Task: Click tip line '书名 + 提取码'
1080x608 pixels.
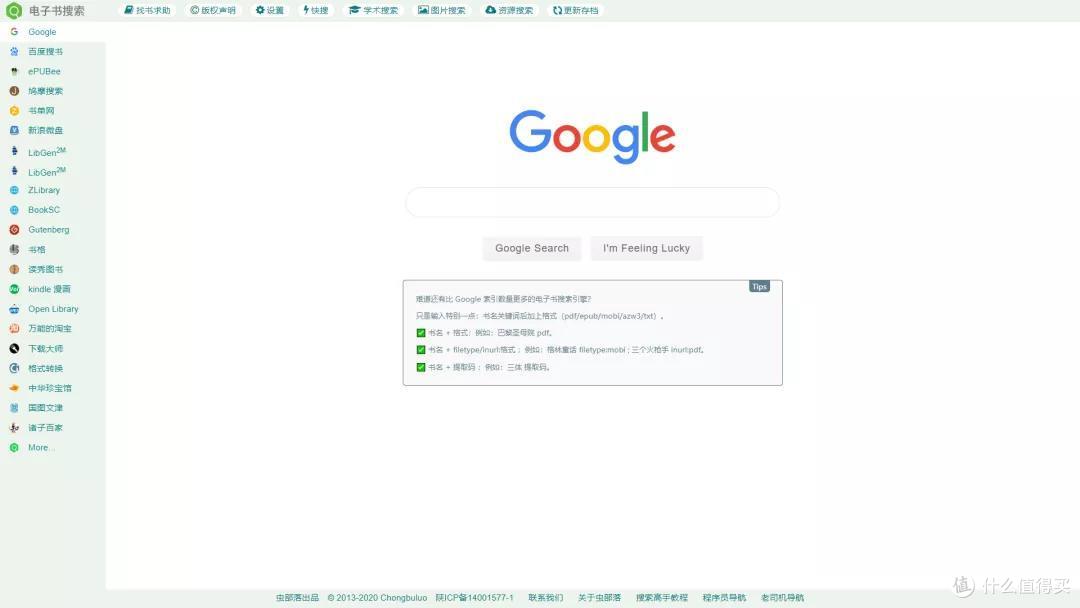Action: coord(483,367)
